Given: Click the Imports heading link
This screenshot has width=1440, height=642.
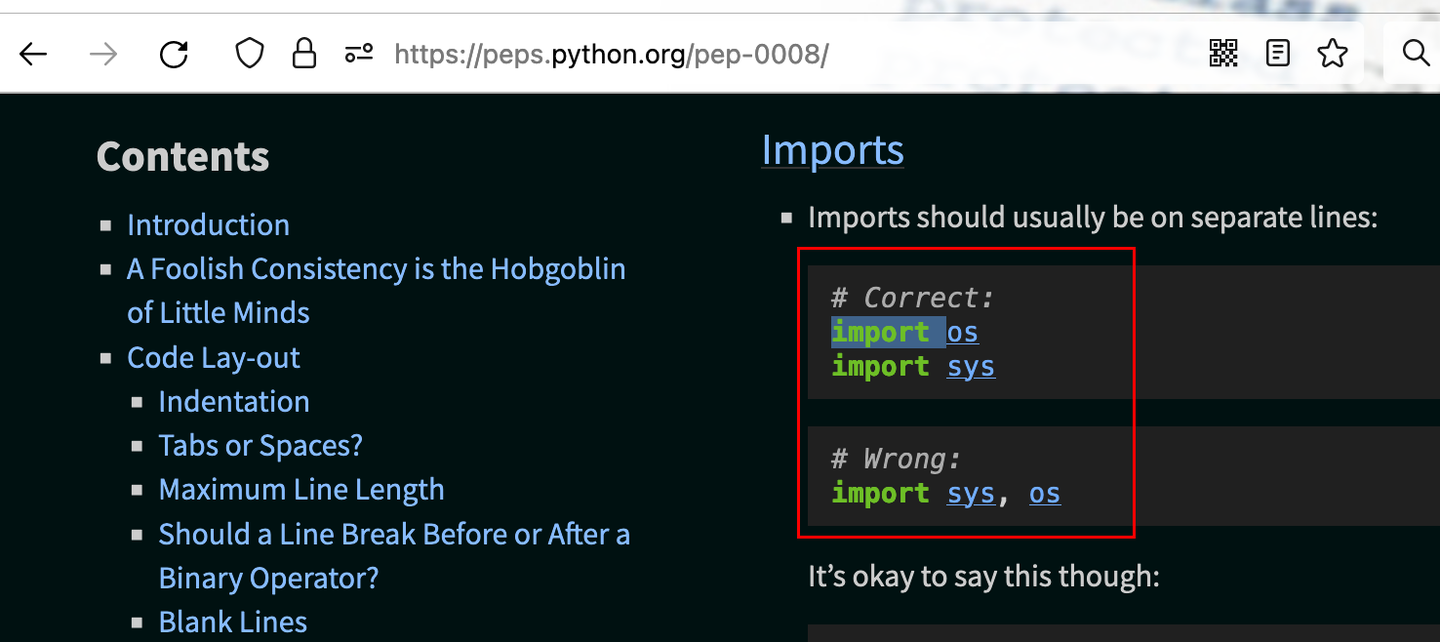Looking at the screenshot, I should (832, 150).
